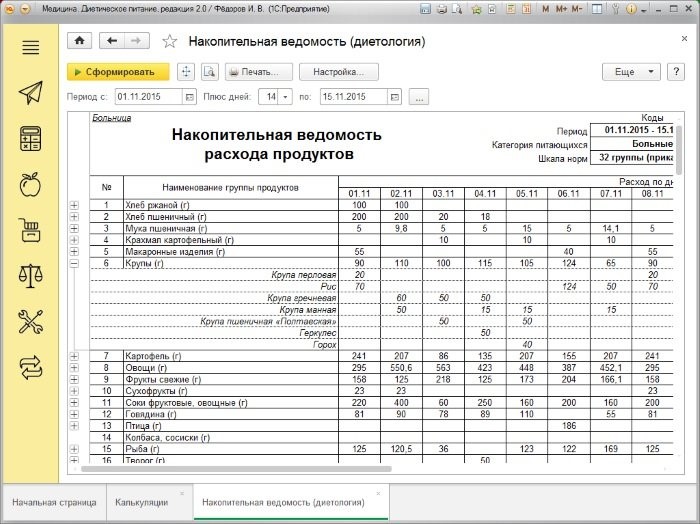
Task: Open the wrench and screwdriver settings icon
Action: pyautogui.click(x=31, y=322)
